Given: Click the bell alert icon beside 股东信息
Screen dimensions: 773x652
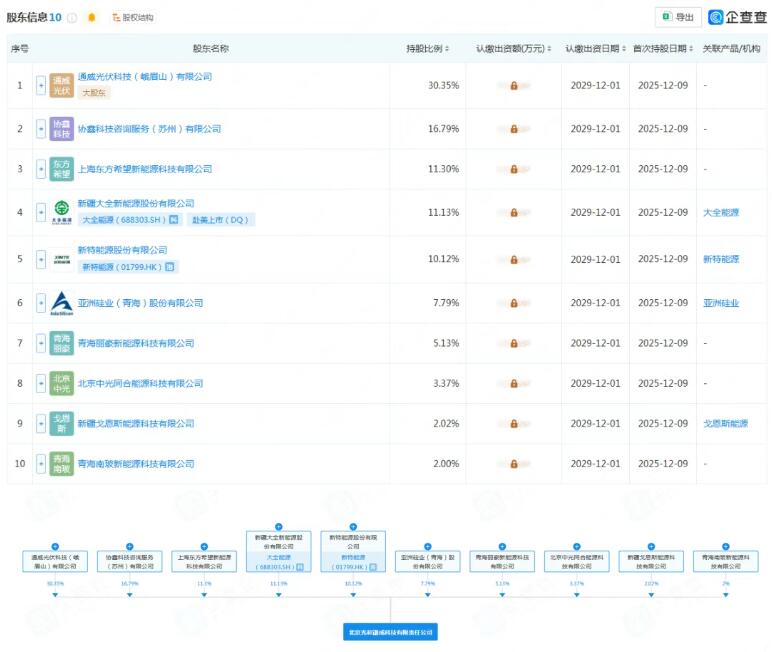Looking at the screenshot, I should pos(92,18).
